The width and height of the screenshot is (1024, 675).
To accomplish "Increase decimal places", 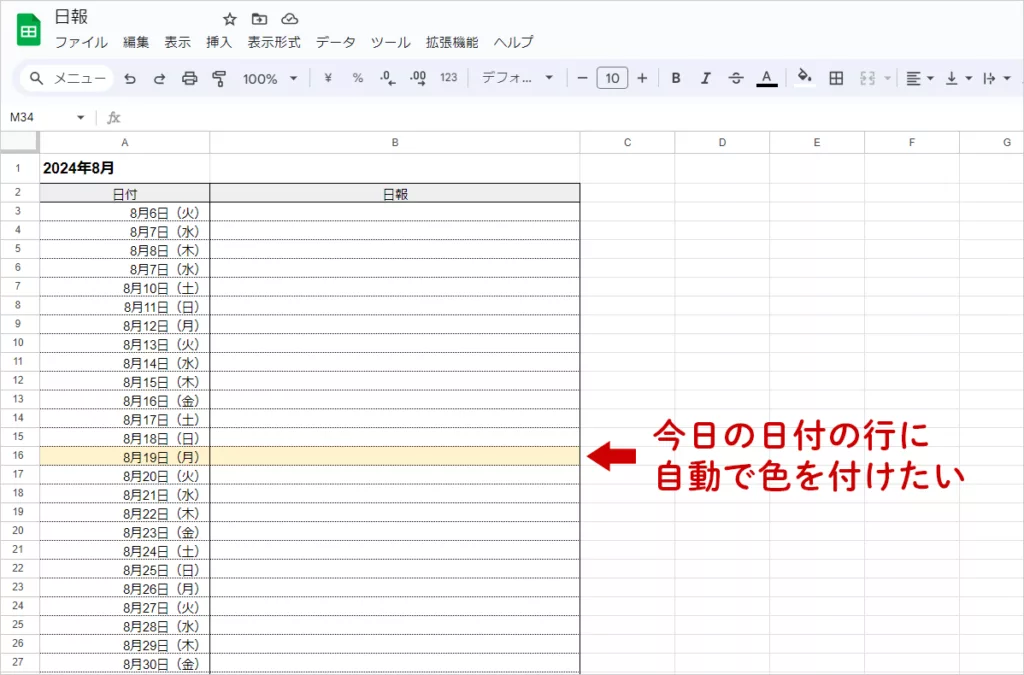I will (418, 78).
